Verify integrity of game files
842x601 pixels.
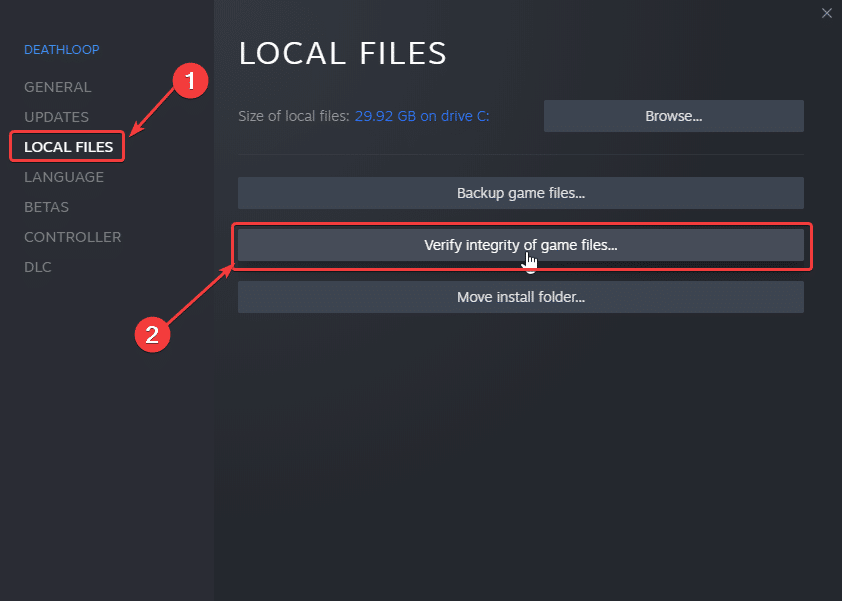pos(520,245)
